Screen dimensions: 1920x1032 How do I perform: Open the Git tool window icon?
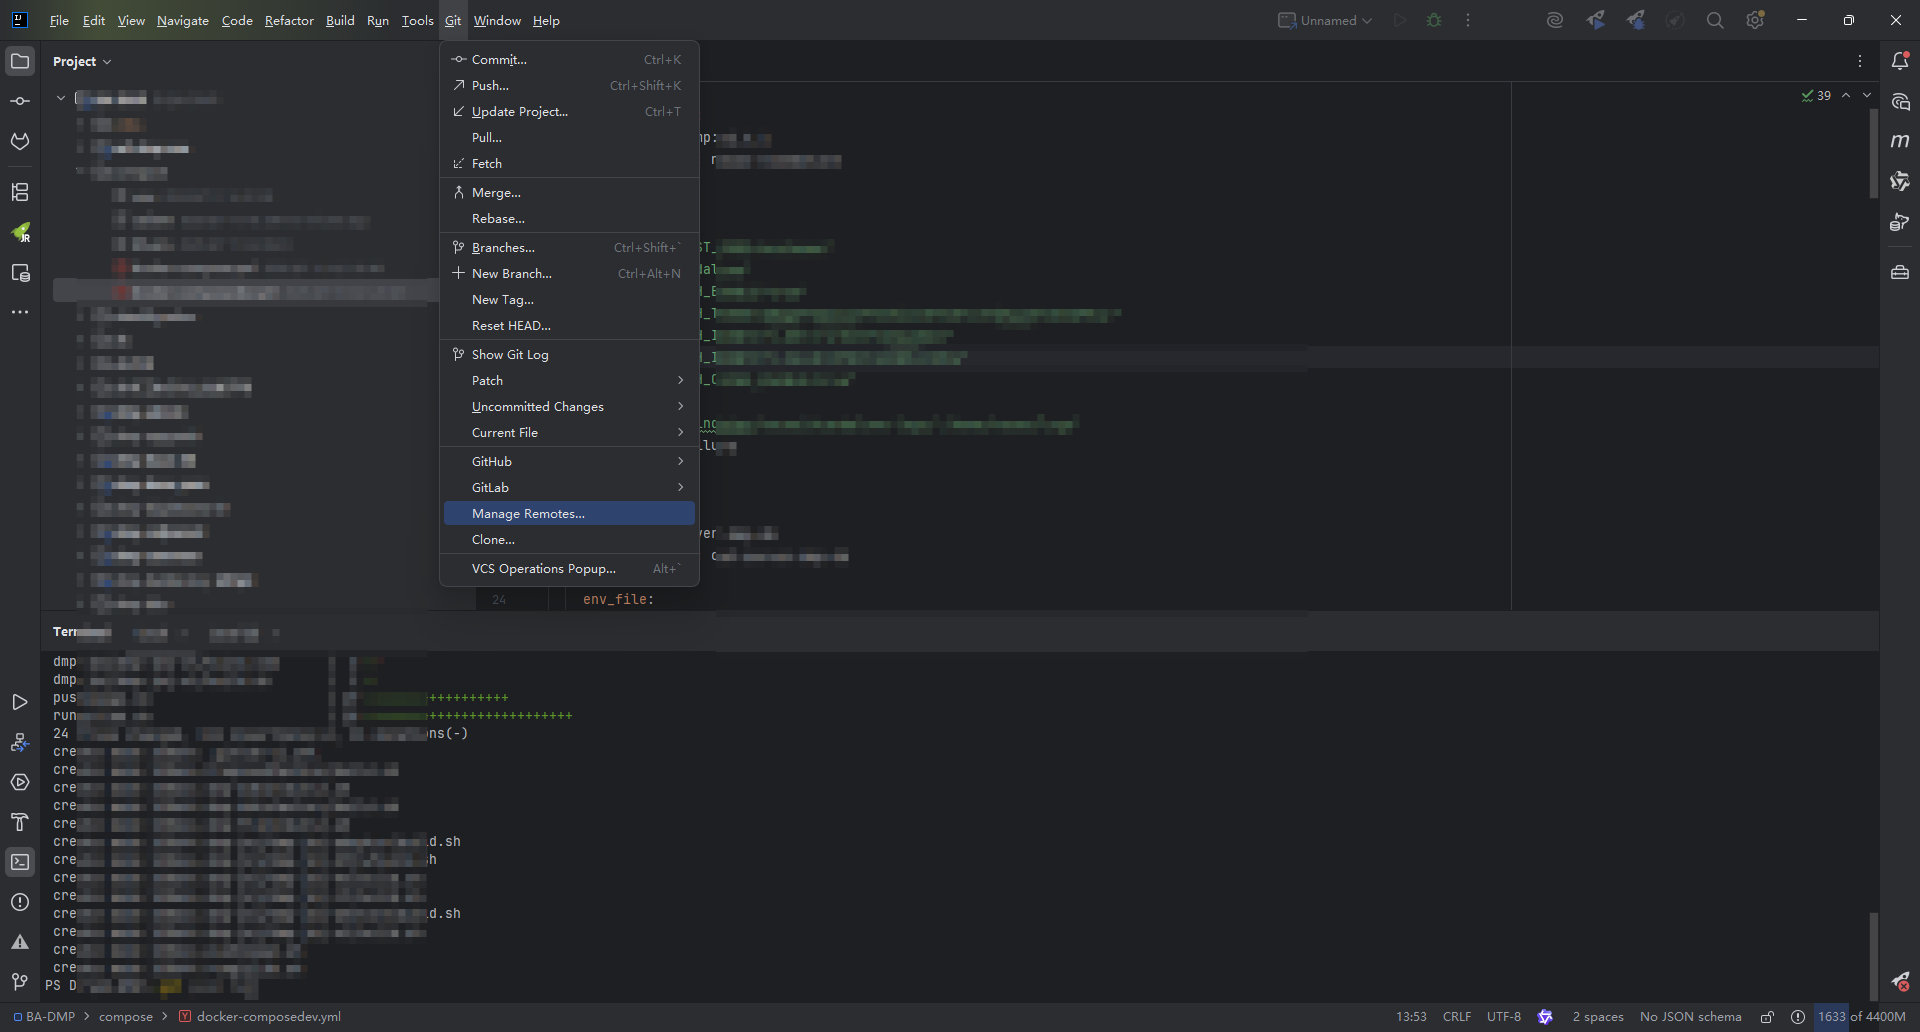tap(20, 982)
